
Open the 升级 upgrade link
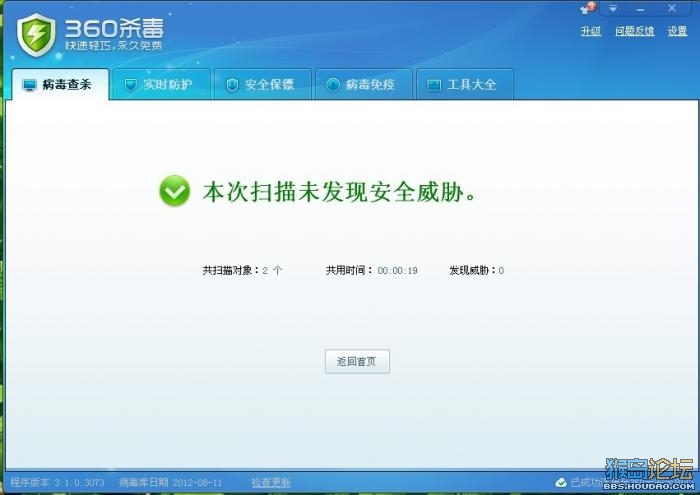(591, 31)
